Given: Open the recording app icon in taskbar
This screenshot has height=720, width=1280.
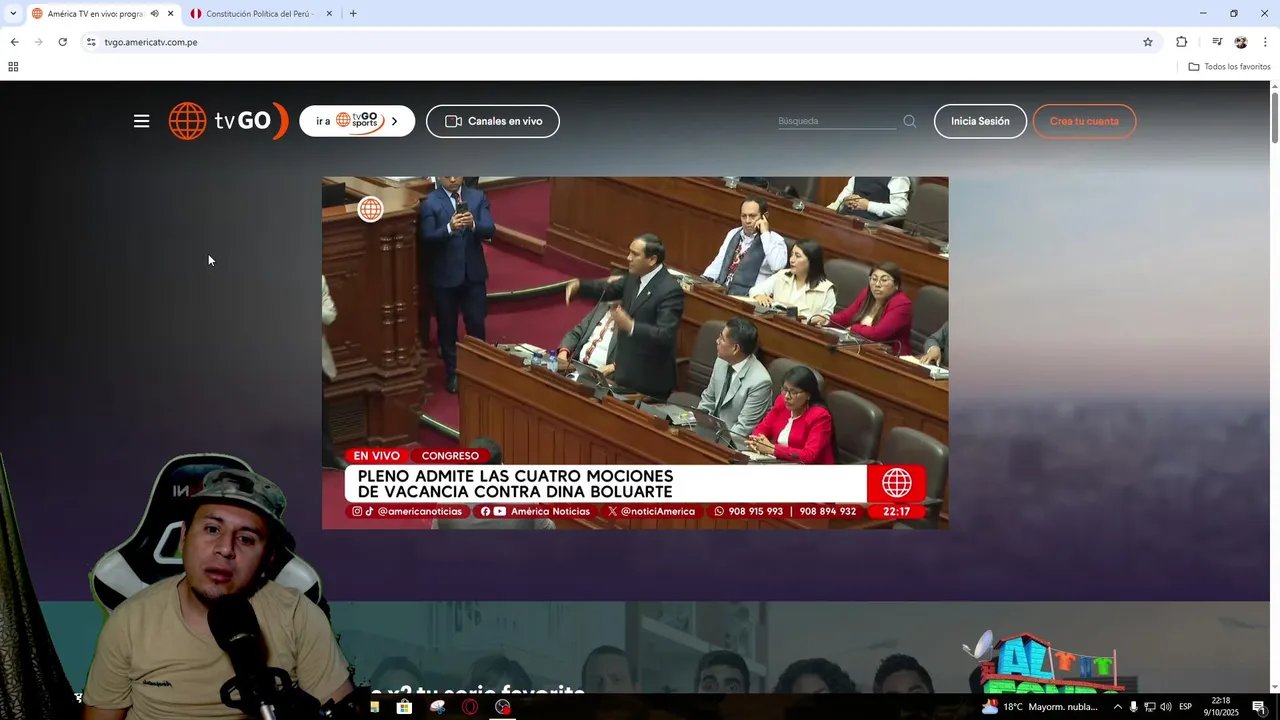Looking at the screenshot, I should click(503, 707).
